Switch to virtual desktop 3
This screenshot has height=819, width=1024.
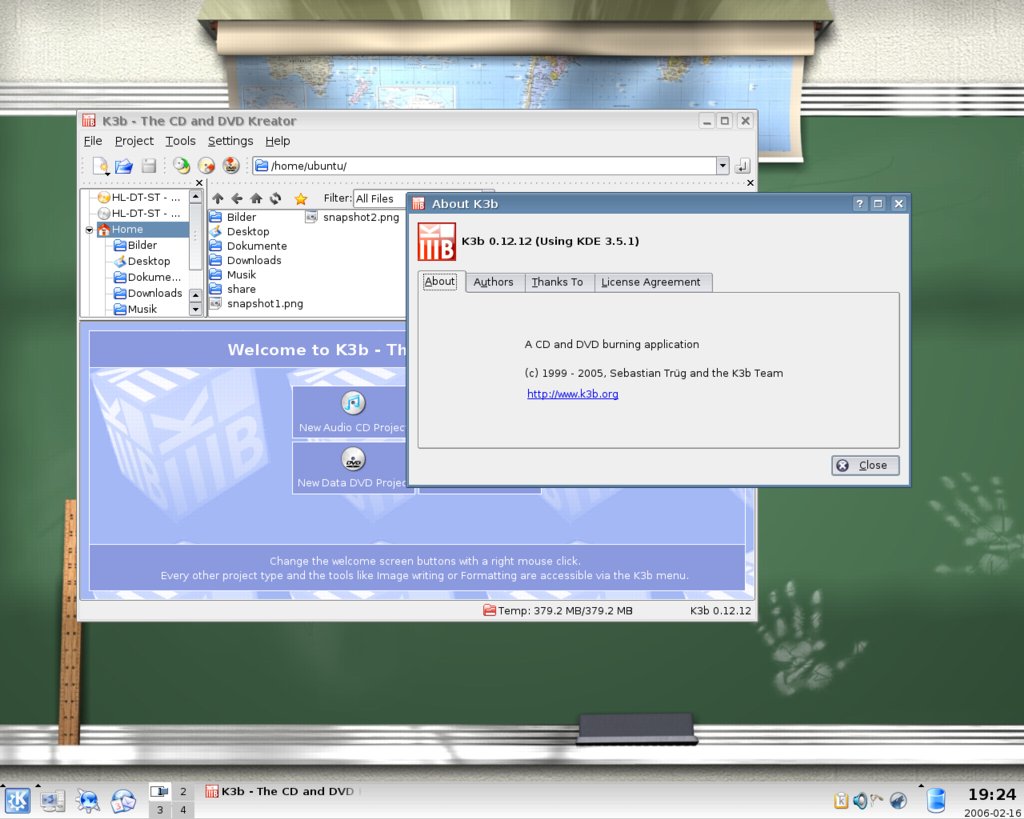[x=160, y=810]
